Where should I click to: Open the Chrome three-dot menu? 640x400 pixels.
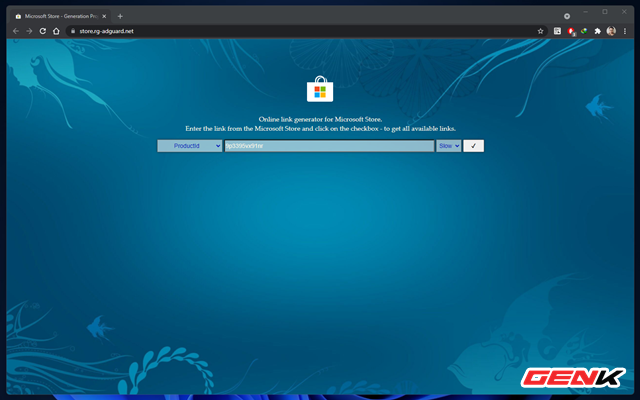(x=624, y=31)
